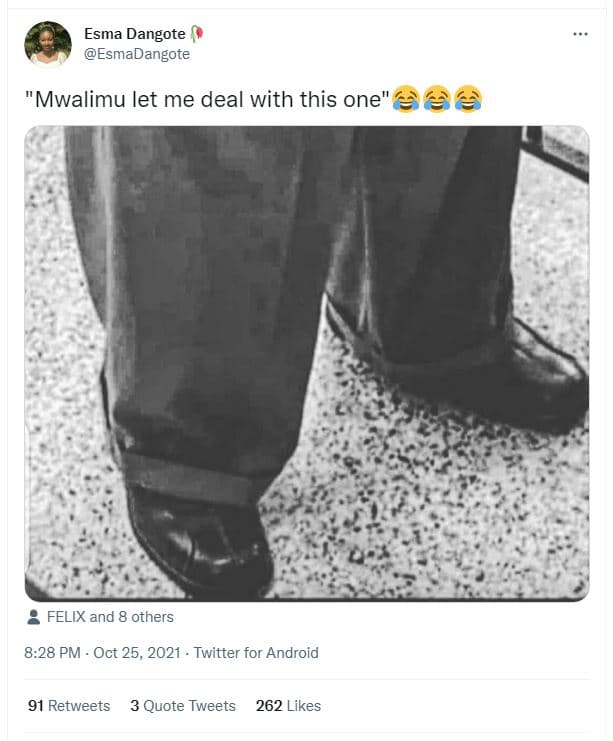The image size is (613, 741).
Task: Open the Esma Dangote display name link
Action: [135, 34]
